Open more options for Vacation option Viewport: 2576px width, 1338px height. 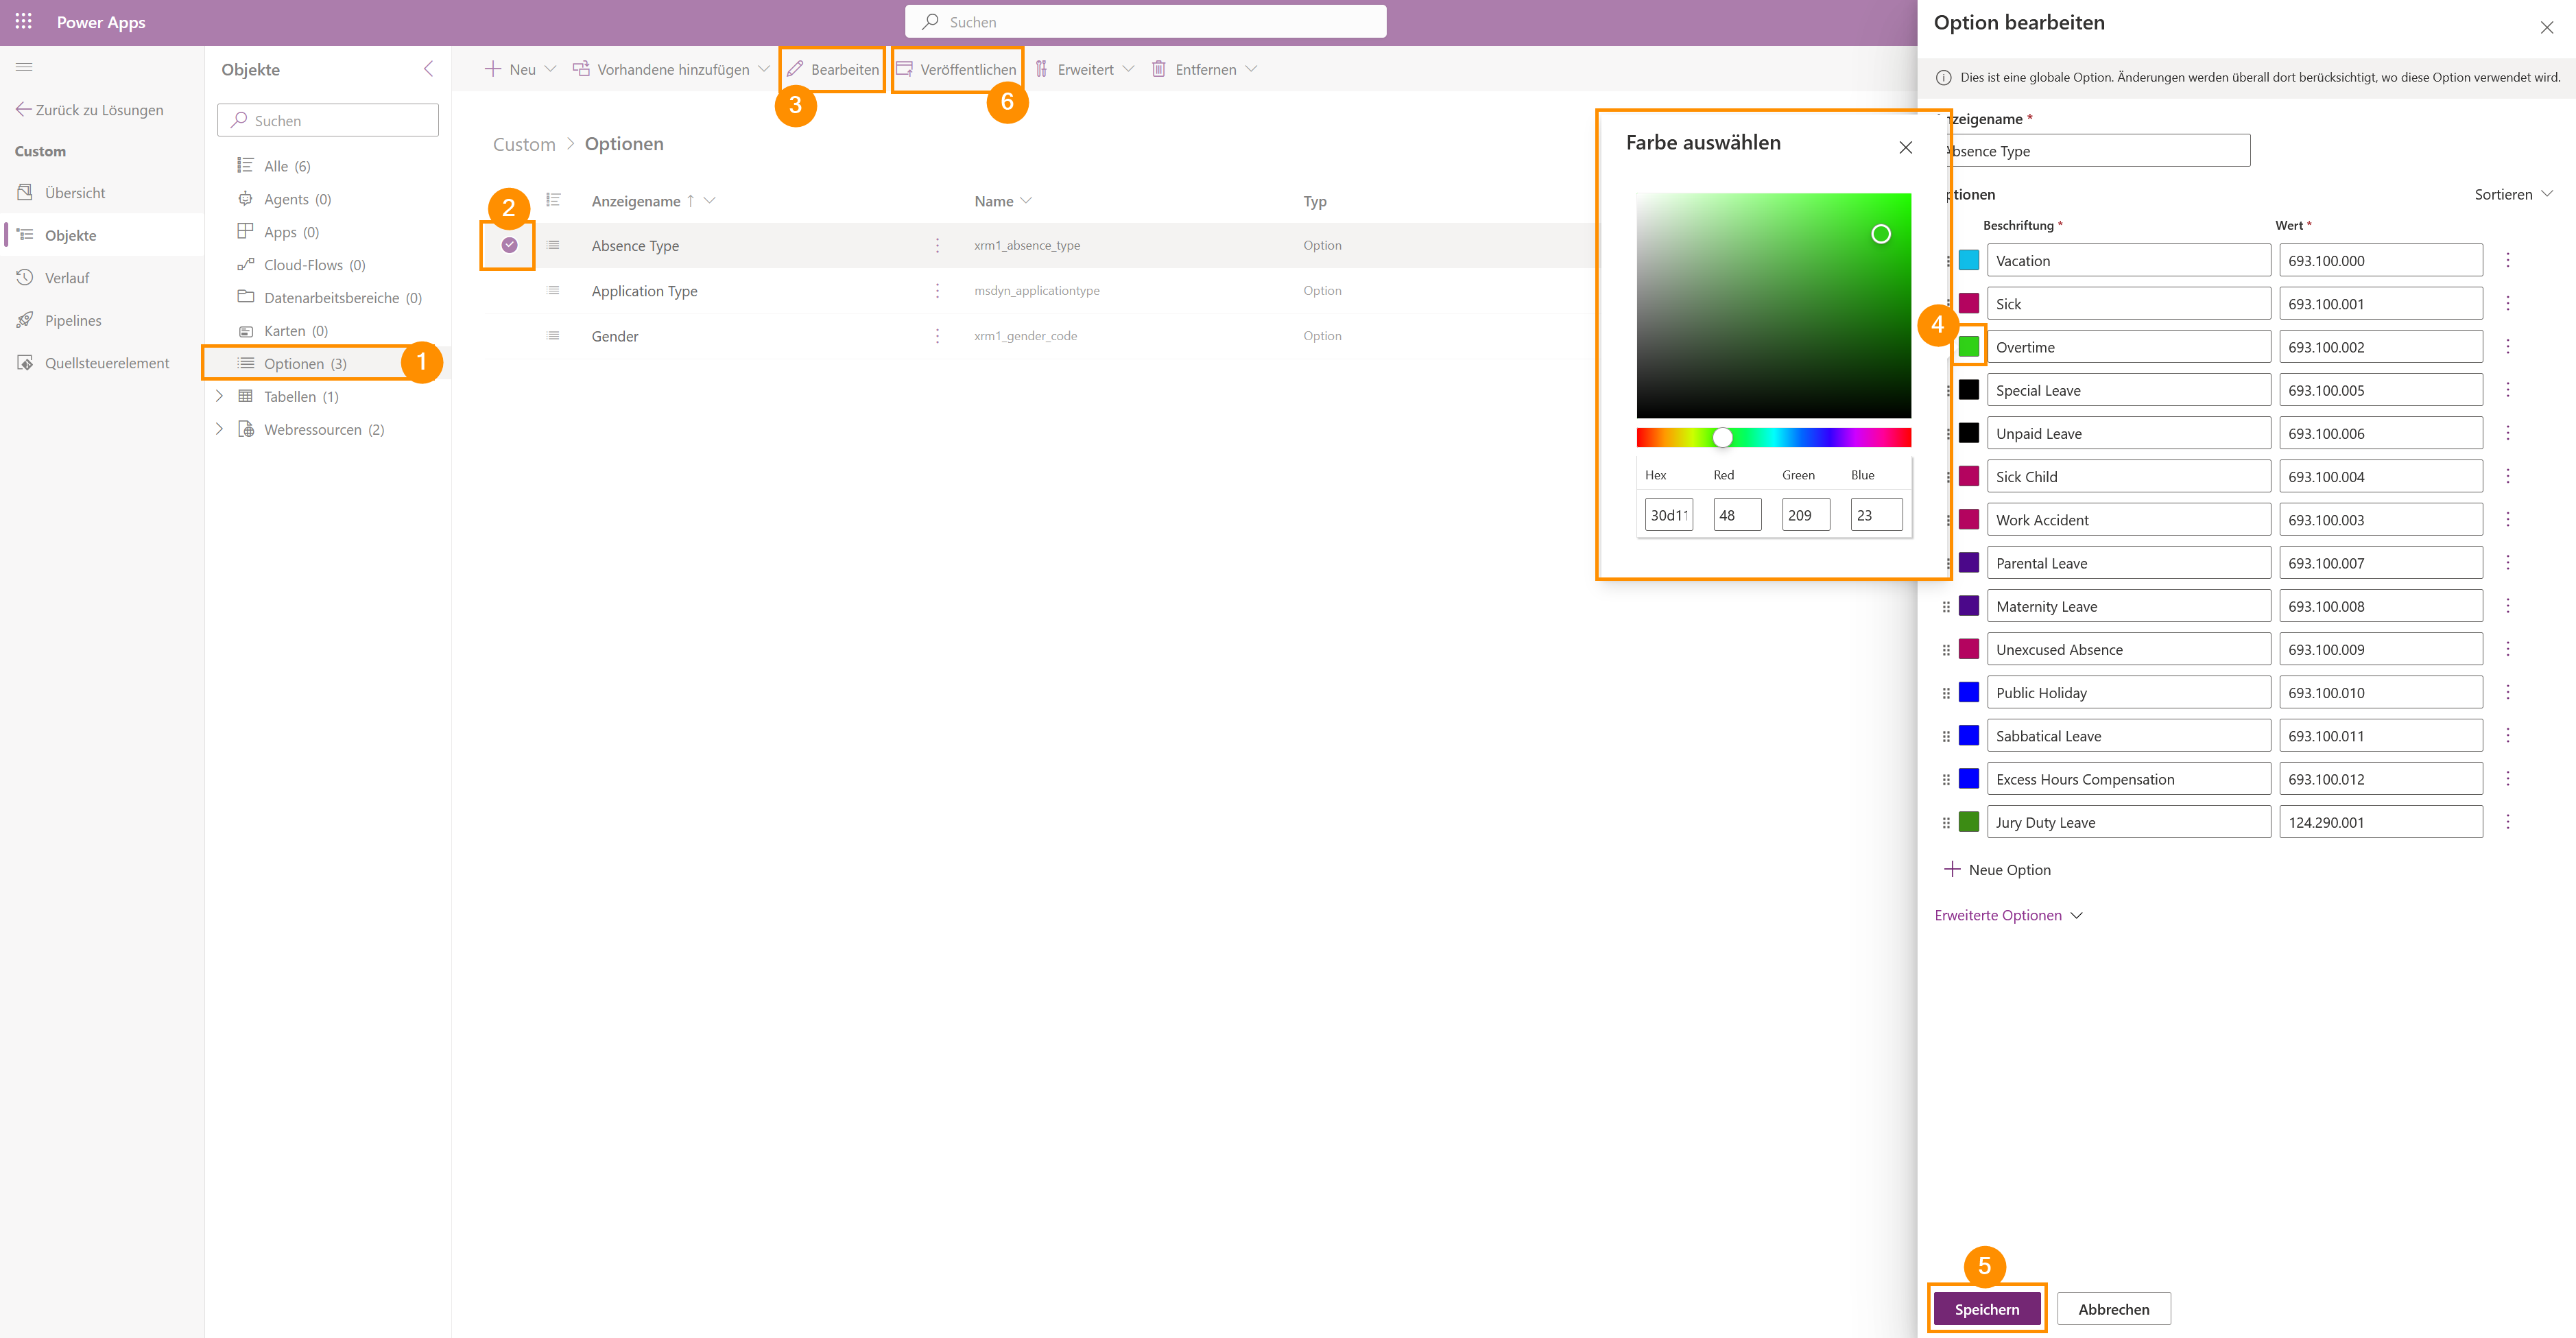[2507, 261]
